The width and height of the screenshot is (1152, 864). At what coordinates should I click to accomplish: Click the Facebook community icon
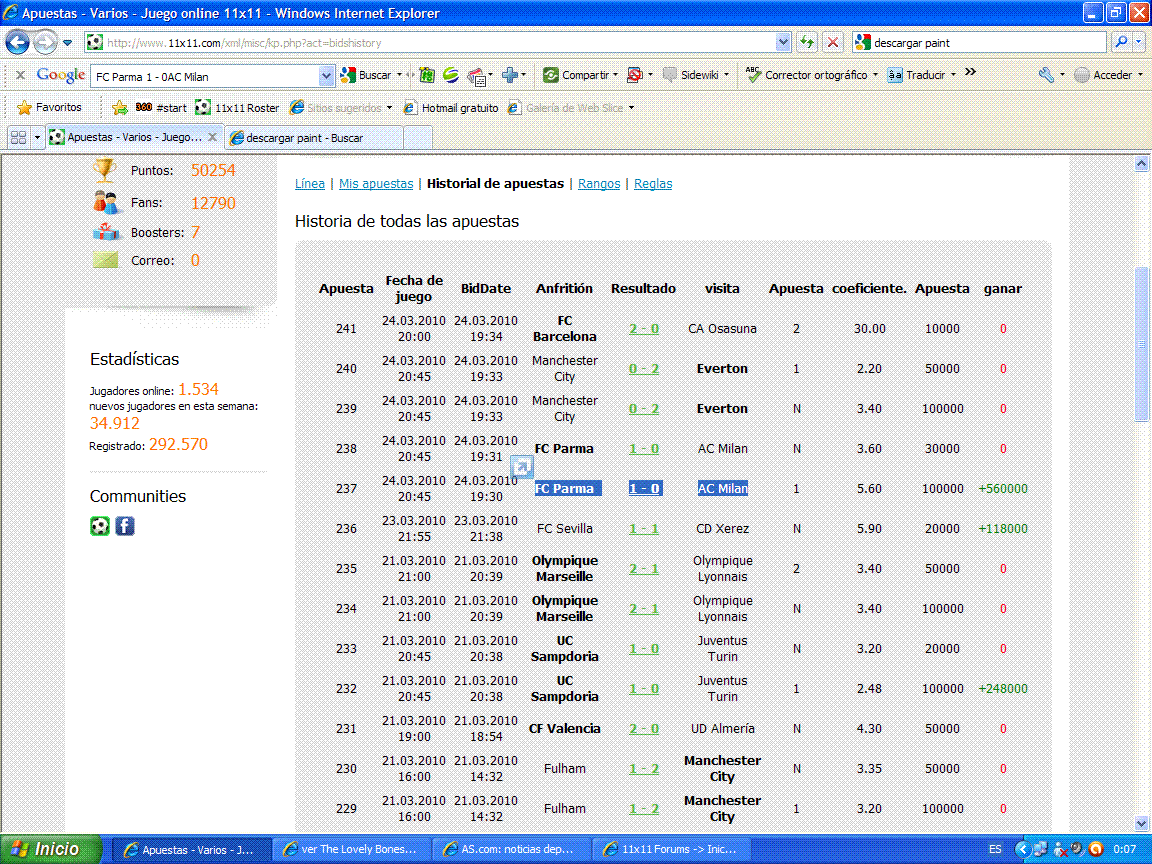(125, 526)
